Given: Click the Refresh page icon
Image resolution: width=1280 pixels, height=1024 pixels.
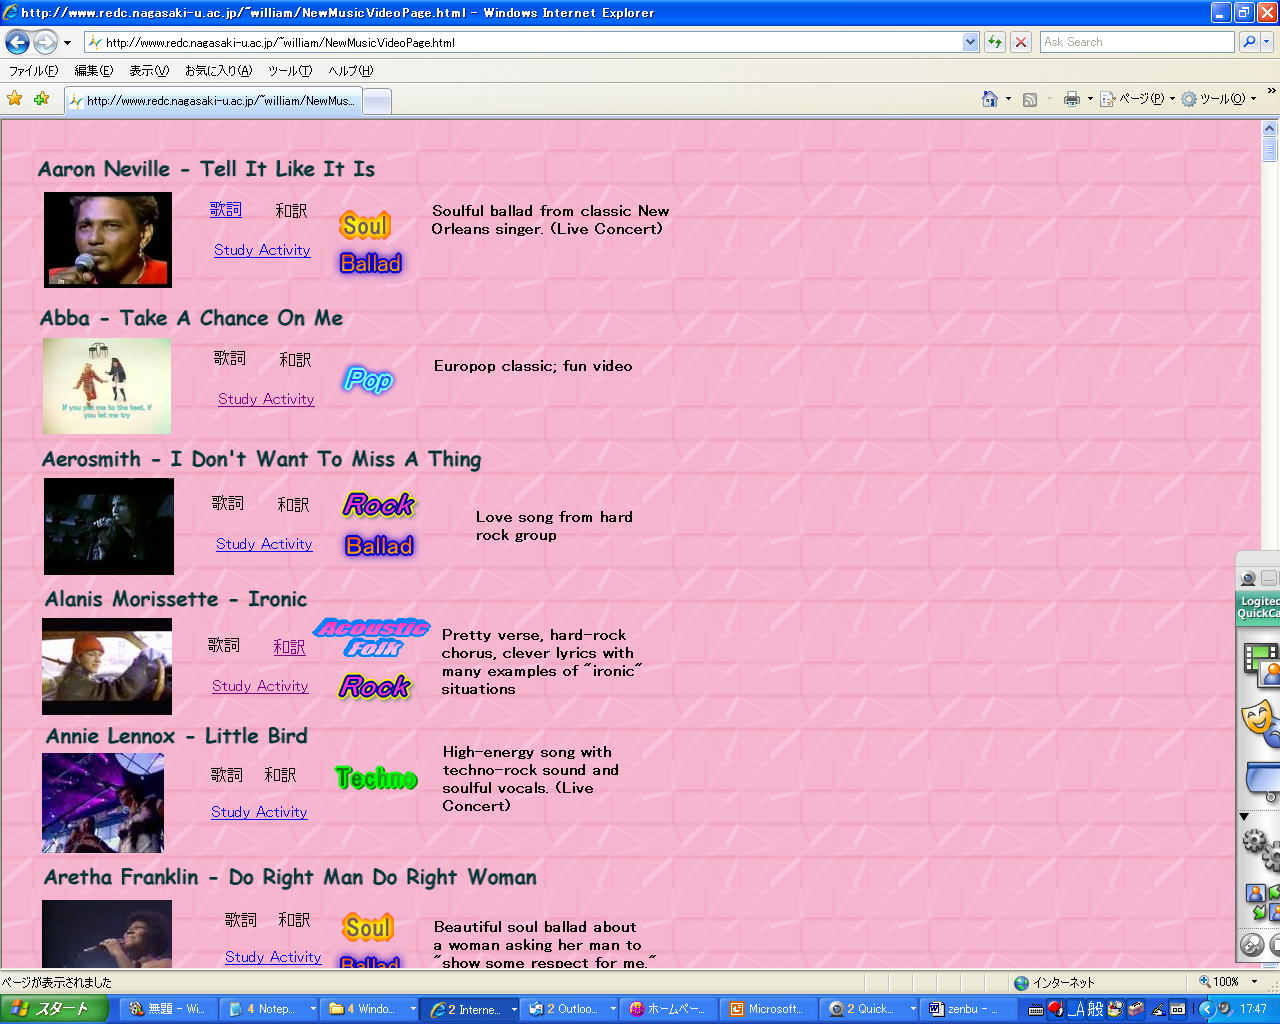Looking at the screenshot, I should pos(995,42).
